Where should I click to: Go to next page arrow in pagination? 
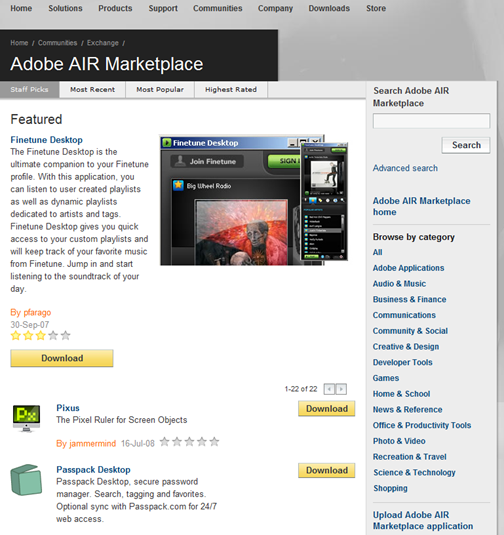point(341,389)
